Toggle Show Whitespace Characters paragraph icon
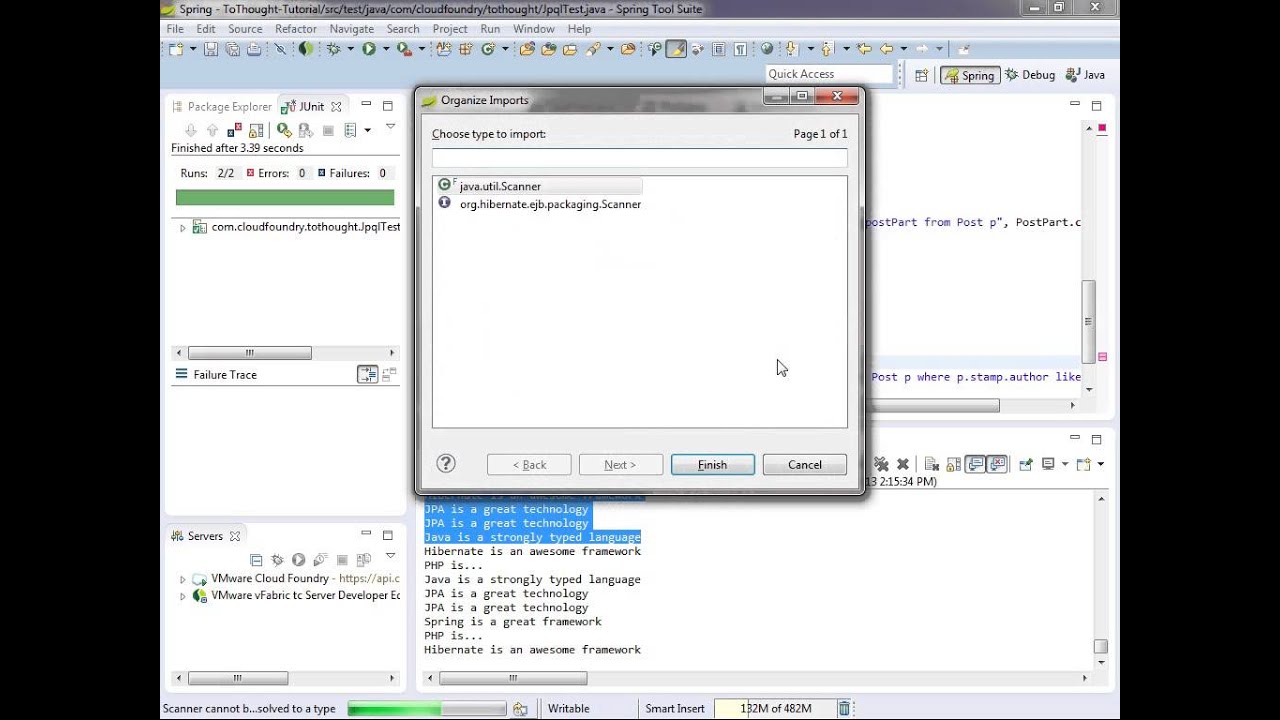The height and width of the screenshot is (720, 1280). (740, 49)
